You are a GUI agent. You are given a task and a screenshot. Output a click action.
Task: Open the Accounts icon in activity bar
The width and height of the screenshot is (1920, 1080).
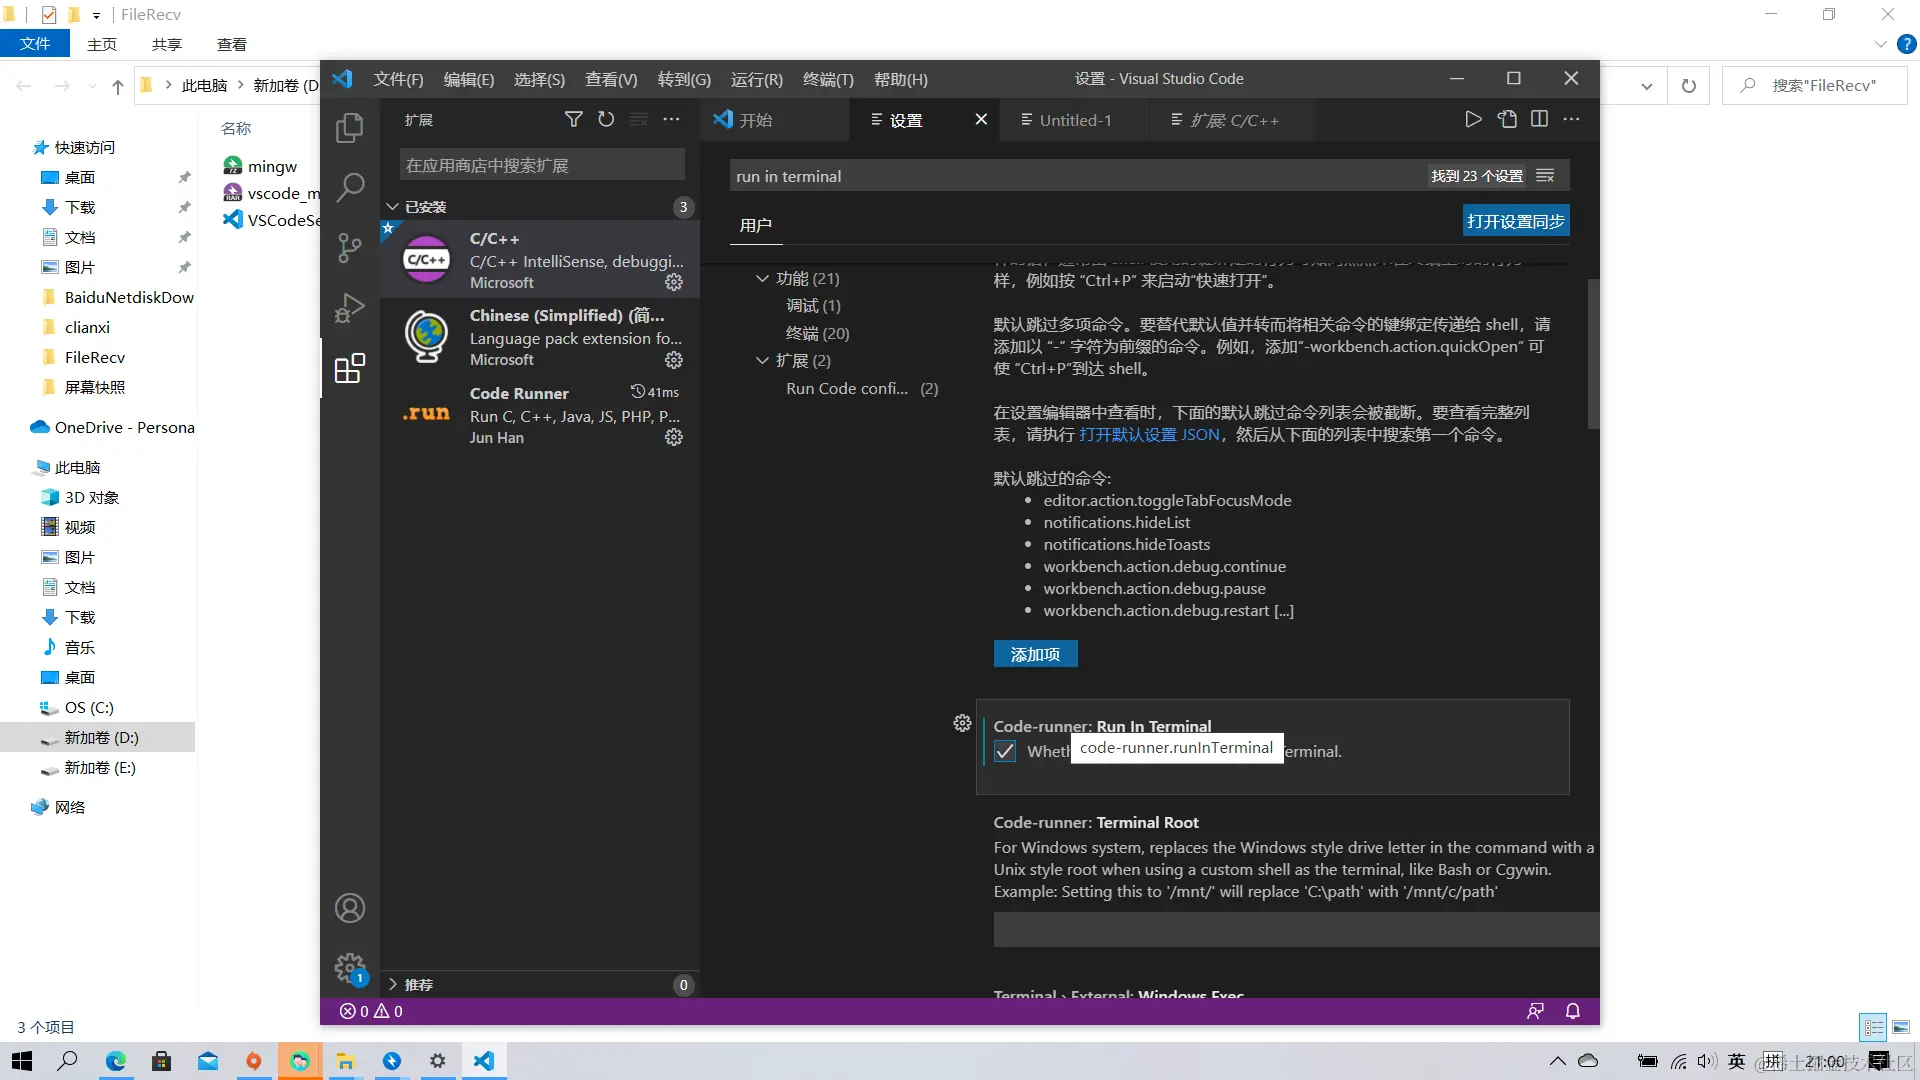click(349, 908)
